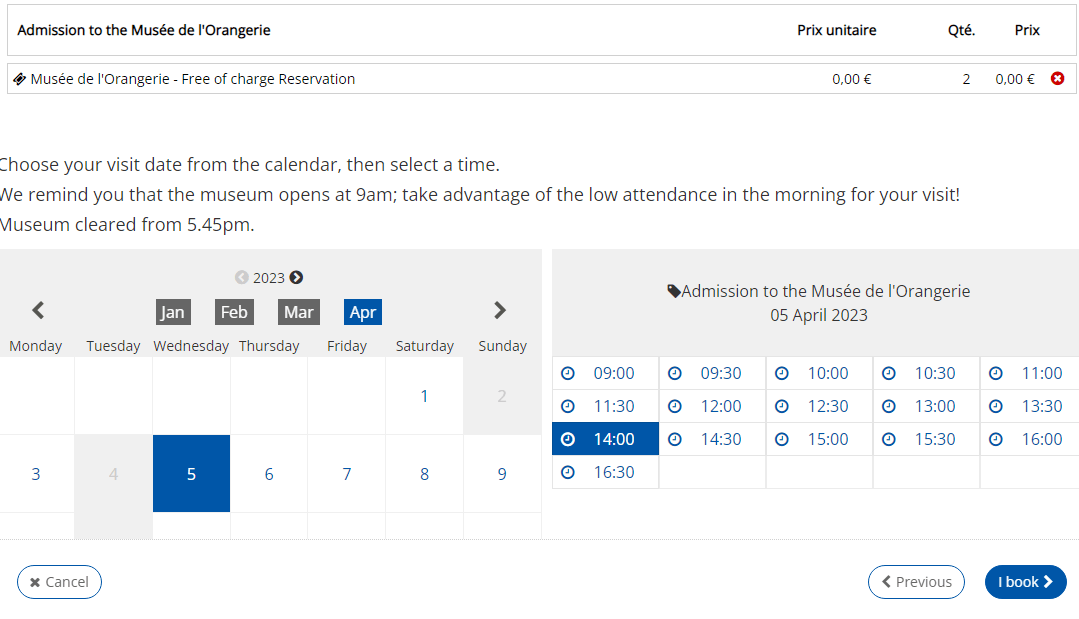Click the ticket icon beside Musée de l'Orangerie

[x=20, y=79]
